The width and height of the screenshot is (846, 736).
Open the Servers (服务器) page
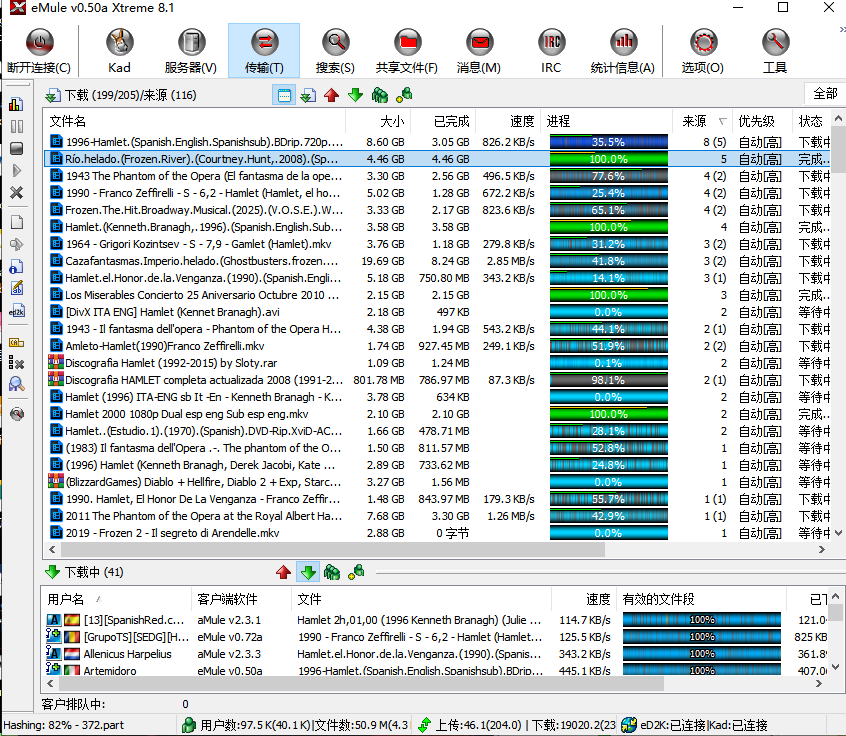coord(191,51)
